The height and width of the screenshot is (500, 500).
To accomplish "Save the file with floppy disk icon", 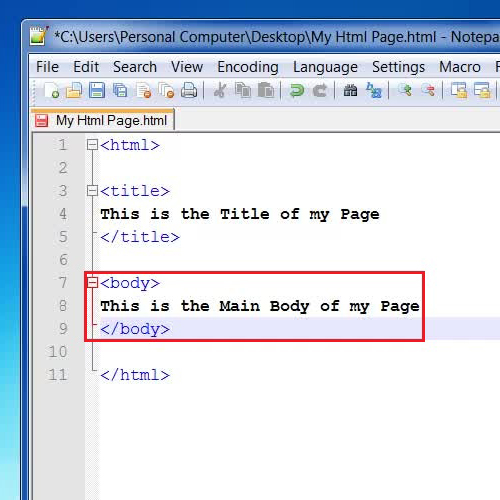I will tap(97, 90).
